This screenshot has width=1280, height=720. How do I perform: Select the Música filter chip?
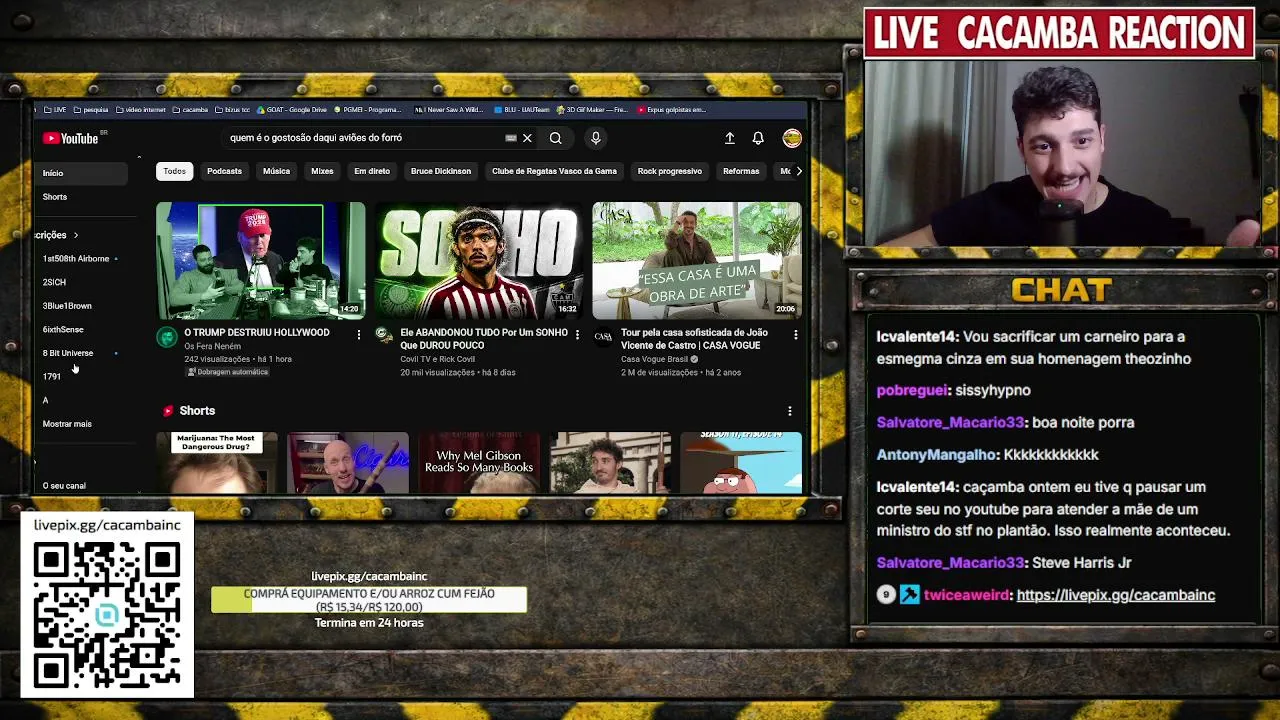pyautogui.click(x=276, y=171)
